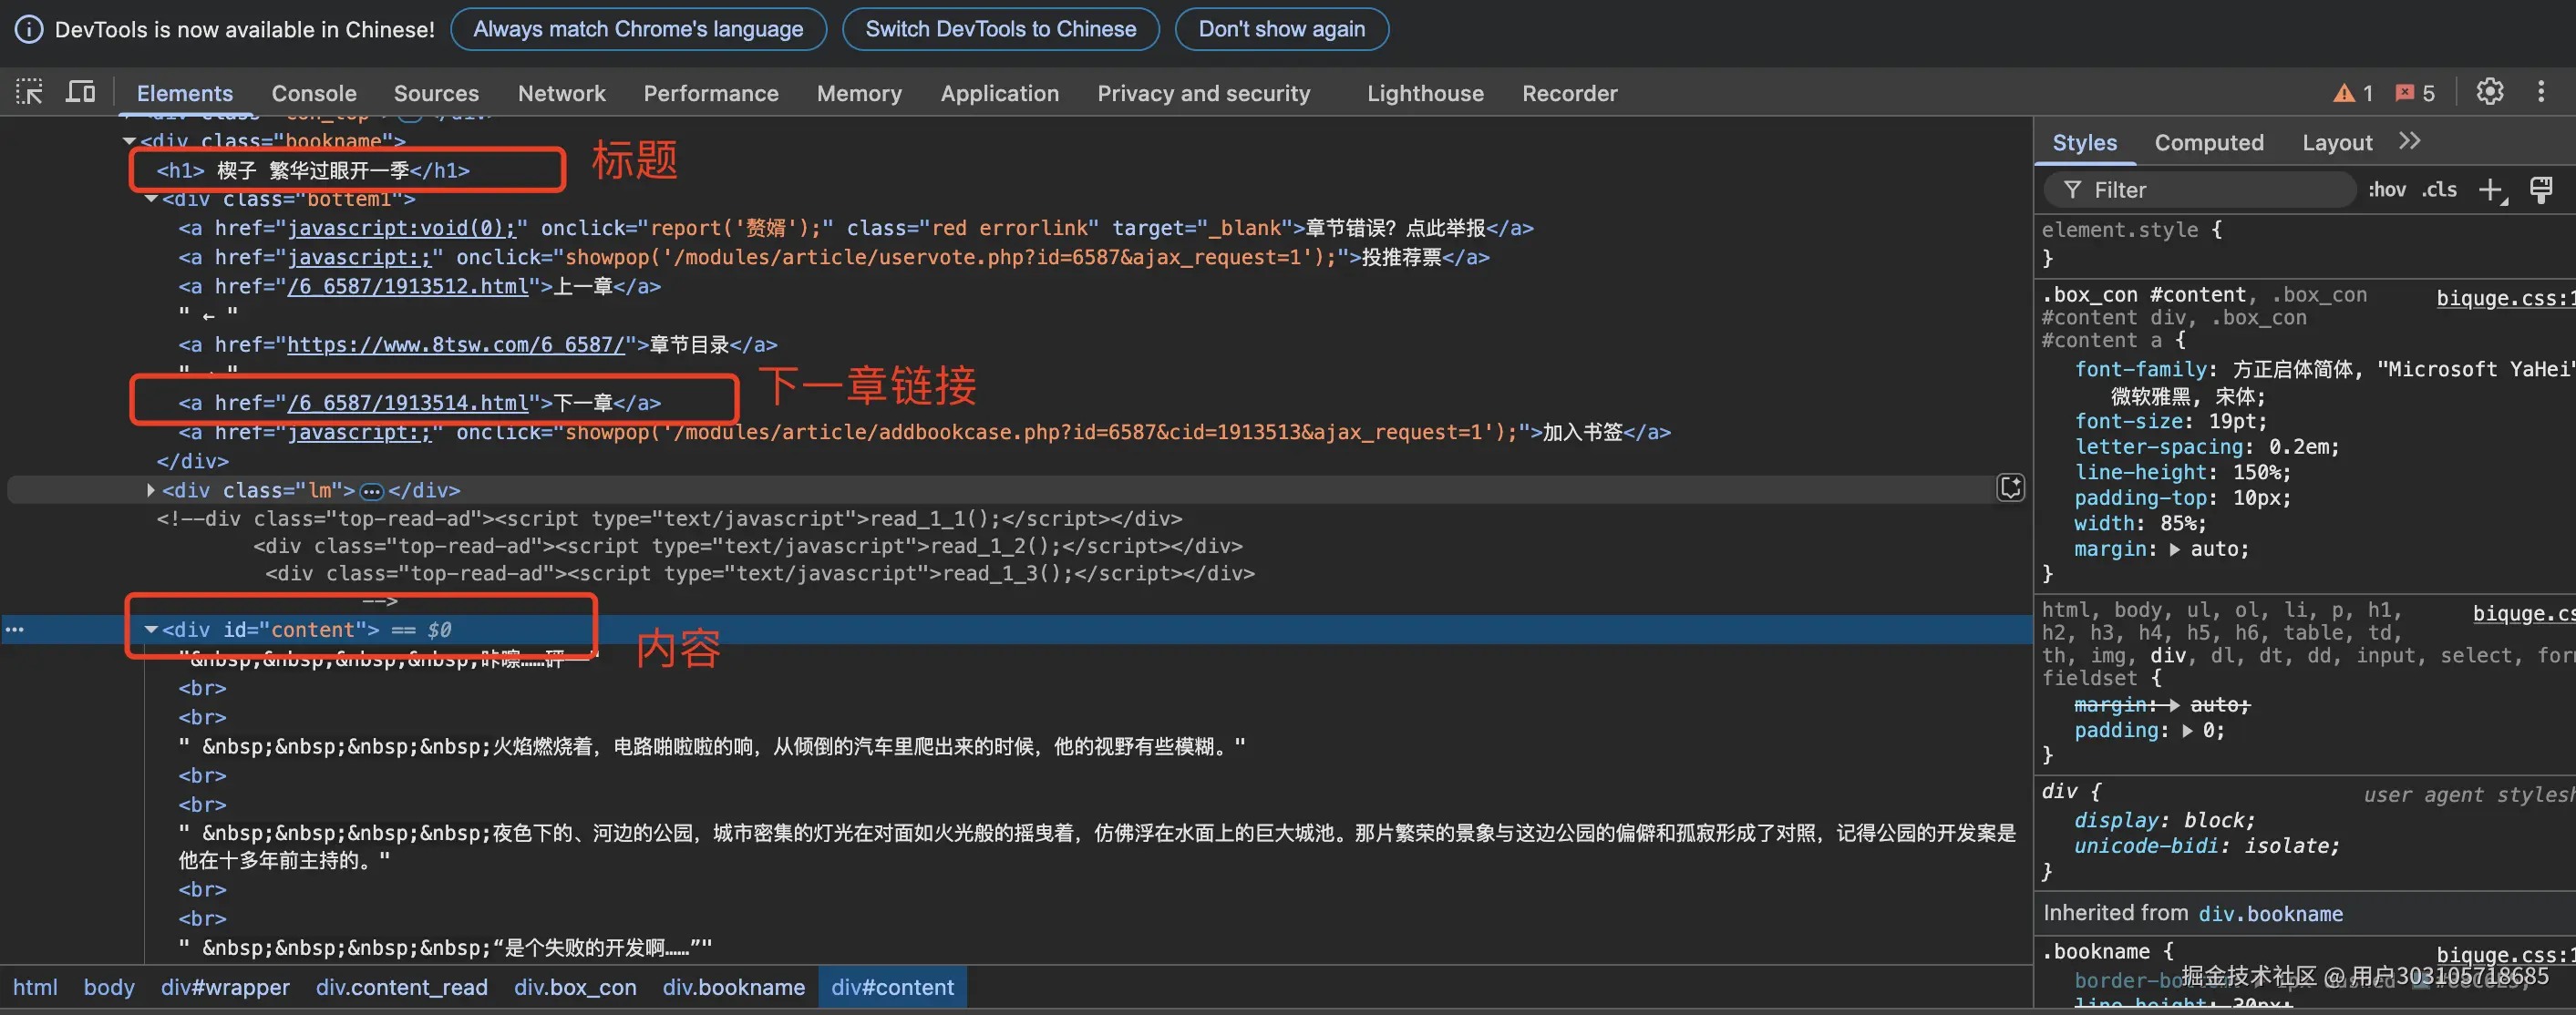The image size is (2576, 1015).
Task: Click the computed styles sidebar toggle icon
Action: [2541, 189]
